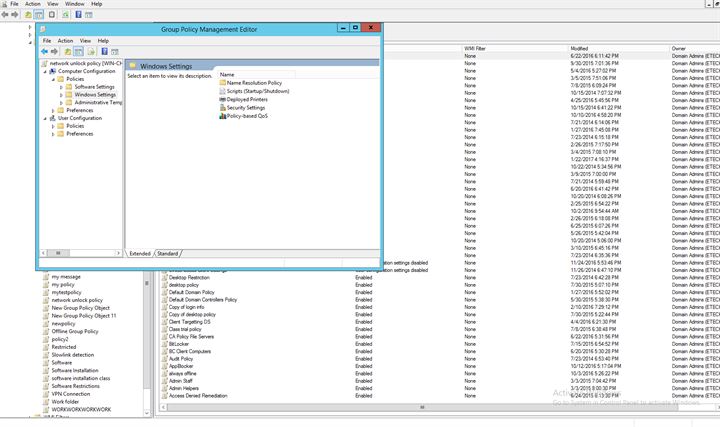The image size is (720, 427).
Task: Expand Administrative Templates in the tree
Action: (62, 102)
